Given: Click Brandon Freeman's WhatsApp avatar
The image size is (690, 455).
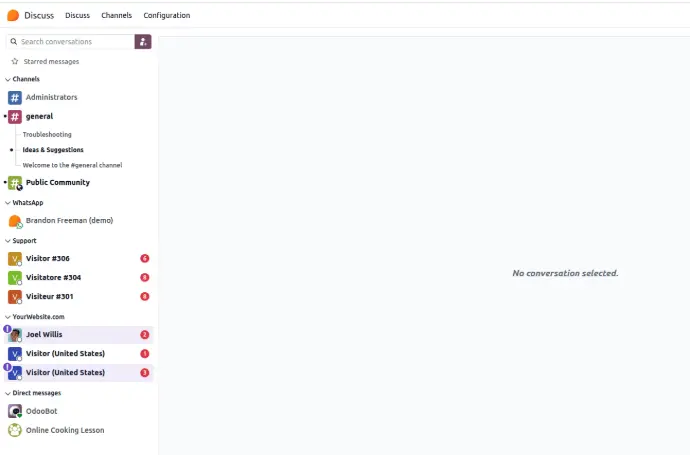Looking at the screenshot, I should coord(15,221).
